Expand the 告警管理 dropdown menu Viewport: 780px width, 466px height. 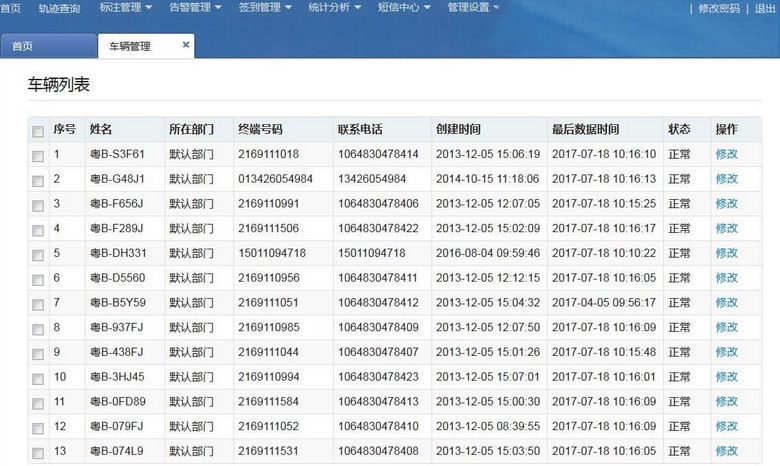coord(195,7)
